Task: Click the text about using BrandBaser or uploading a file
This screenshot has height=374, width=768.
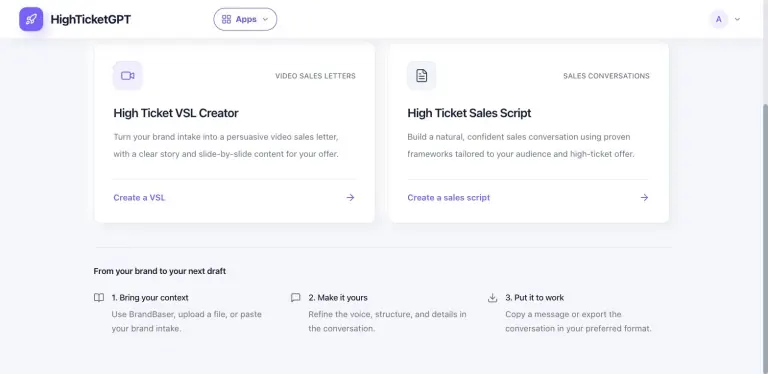Action: (x=187, y=321)
